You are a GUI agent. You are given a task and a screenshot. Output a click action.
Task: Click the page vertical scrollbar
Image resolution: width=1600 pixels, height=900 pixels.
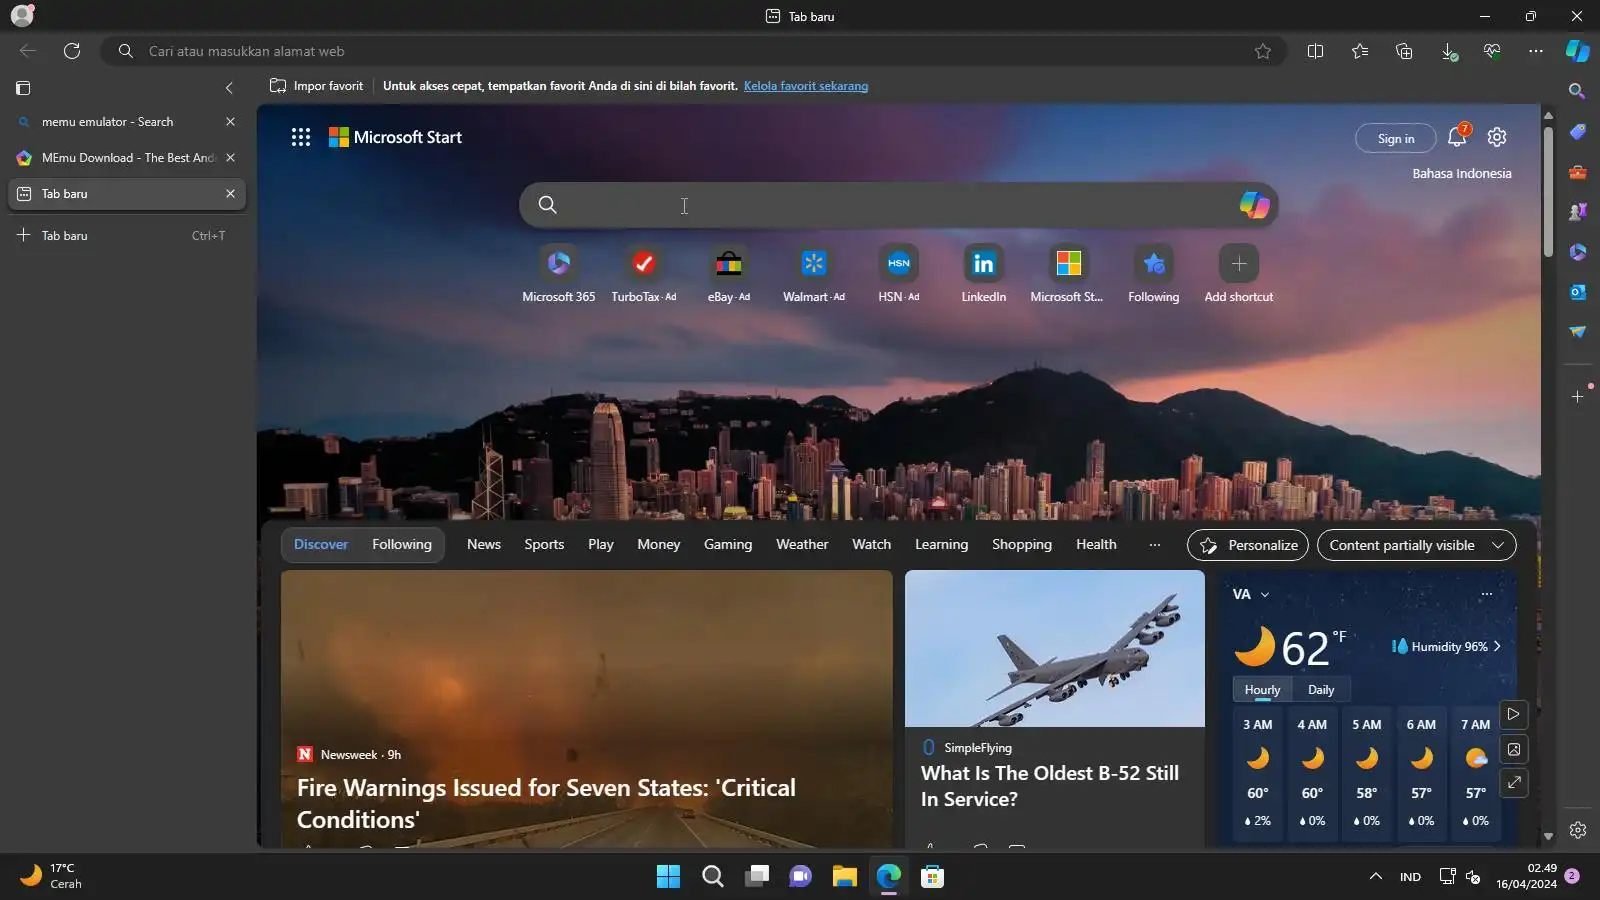click(x=1548, y=190)
